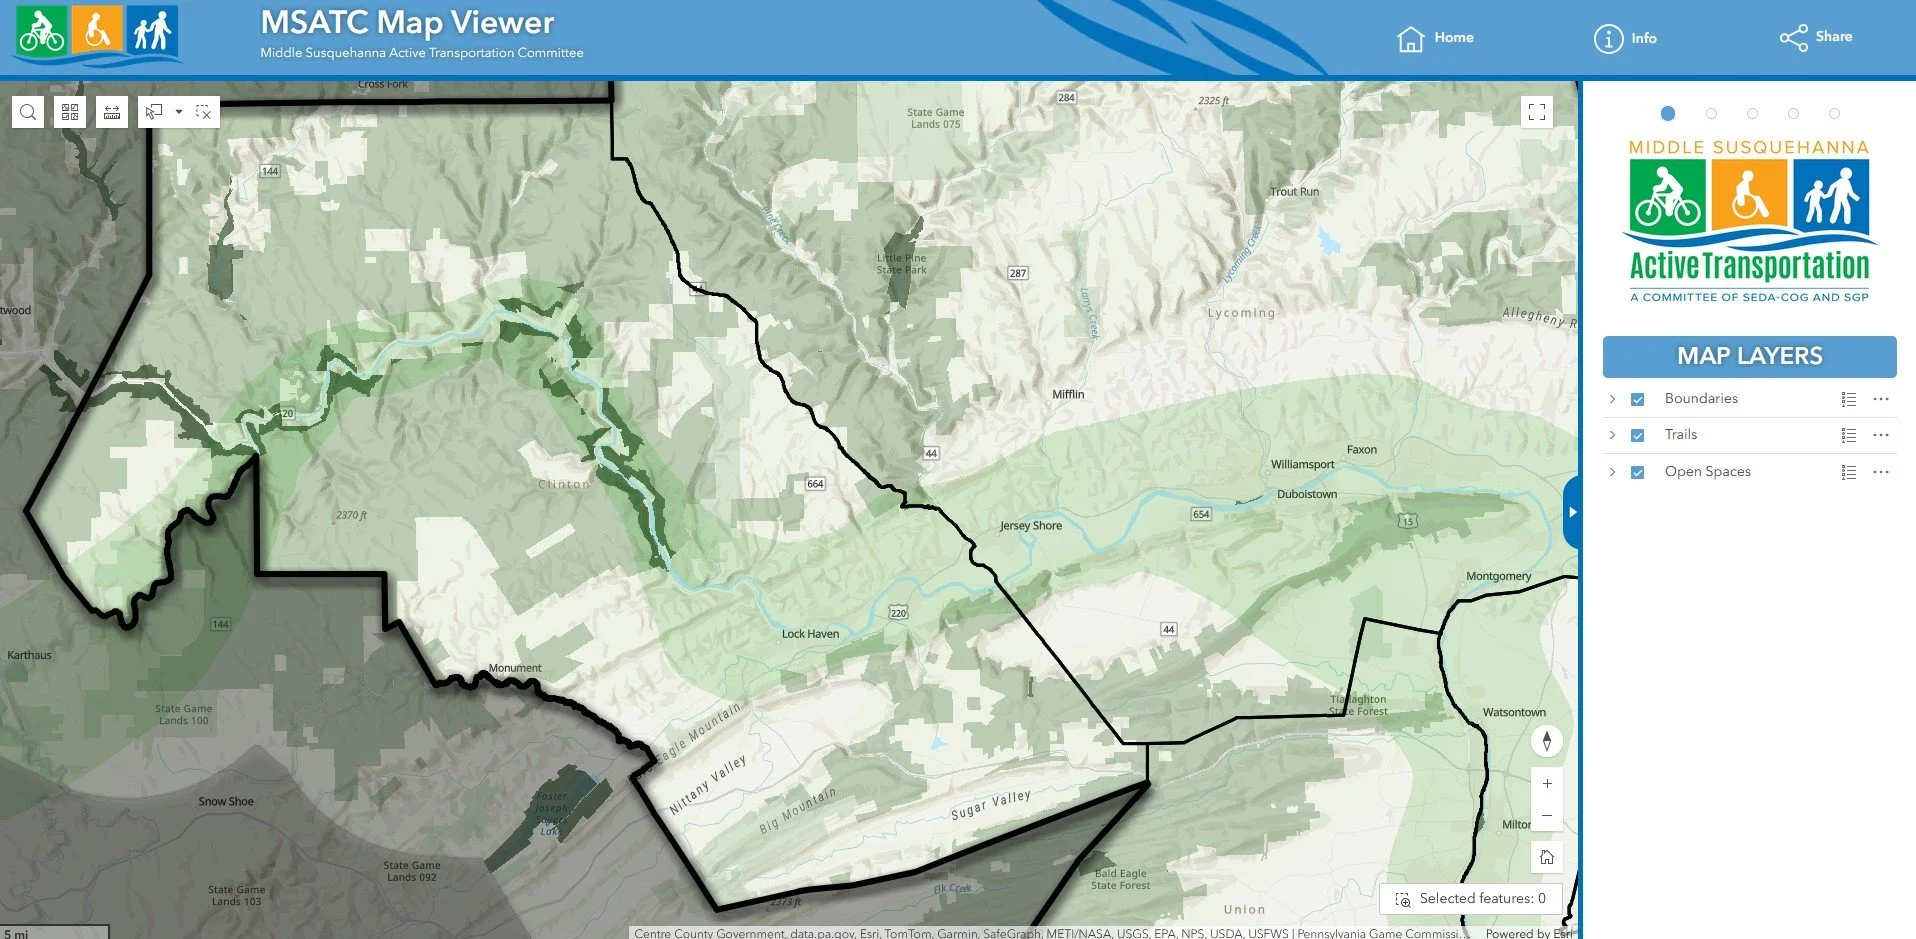Show the legend for Boundaries
The width and height of the screenshot is (1916, 939).
[1848, 399]
